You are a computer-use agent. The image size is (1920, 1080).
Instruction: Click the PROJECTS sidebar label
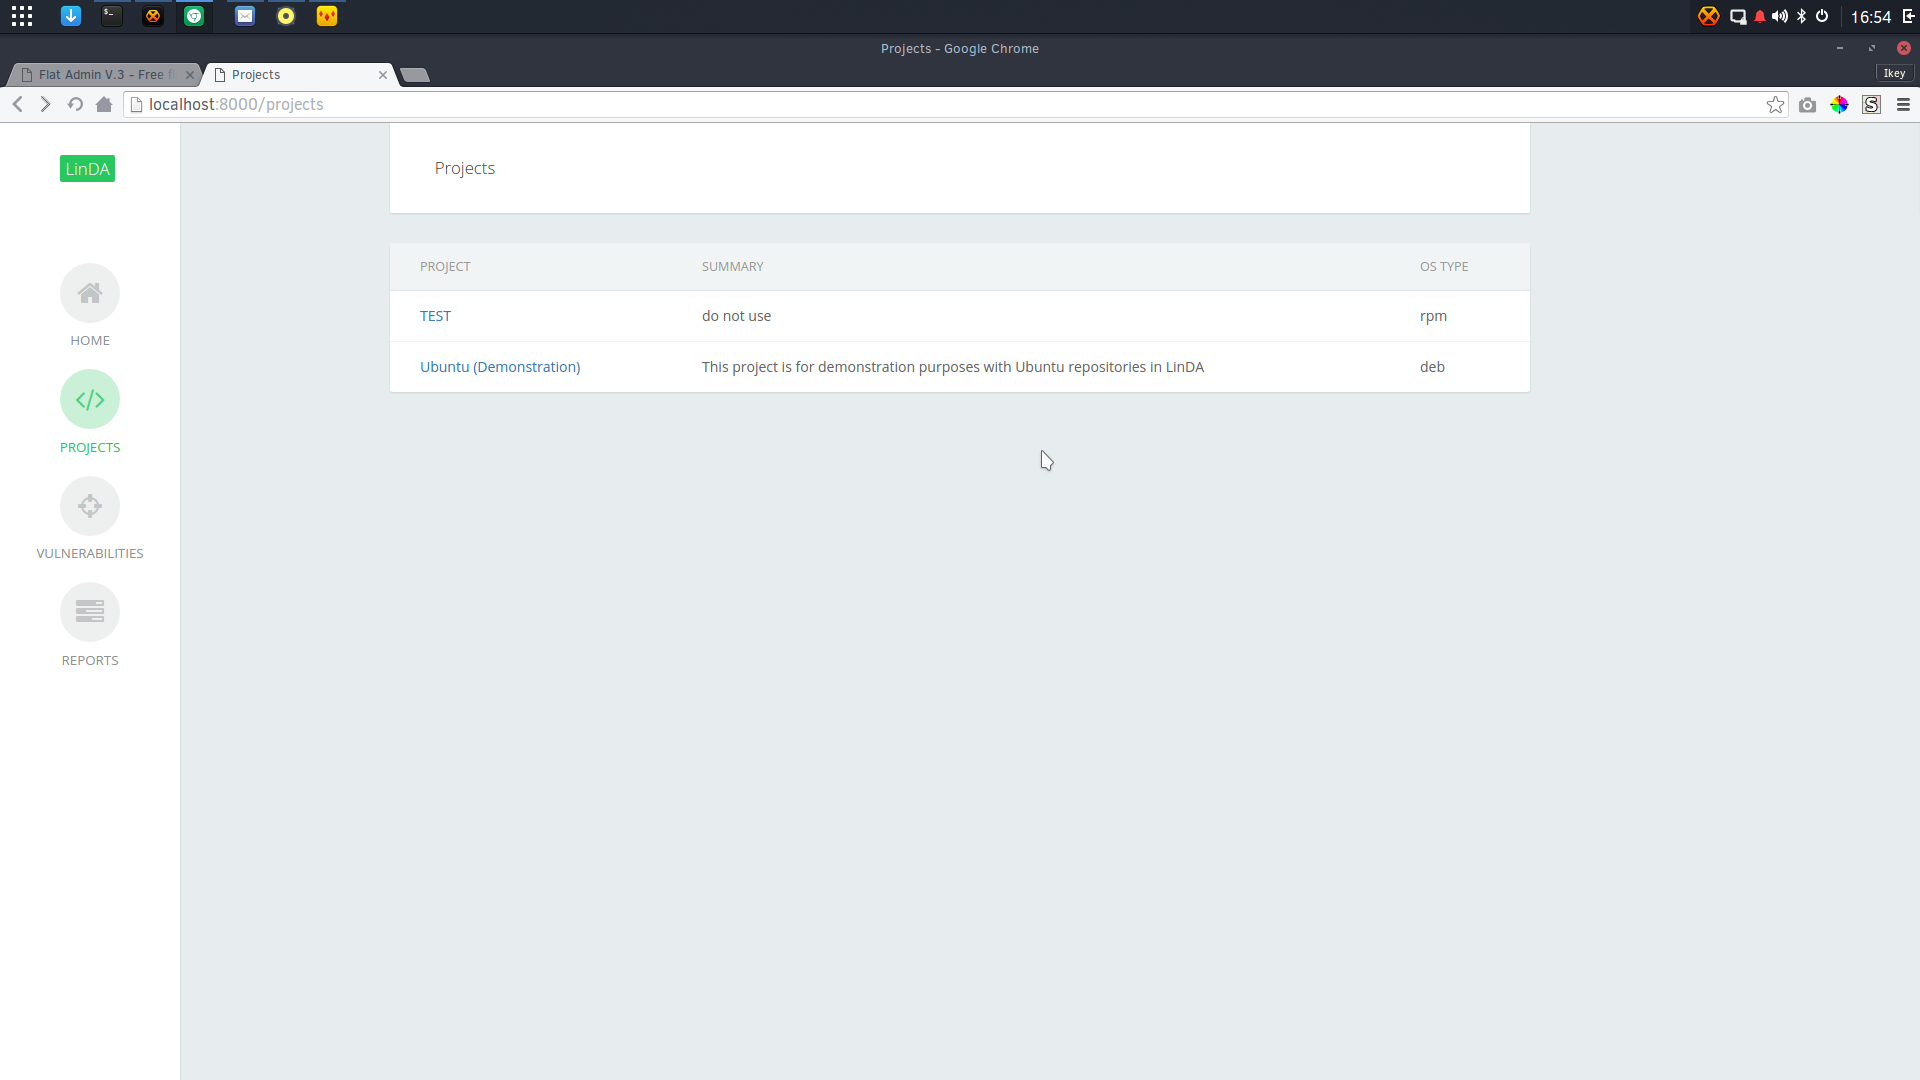[90, 448]
